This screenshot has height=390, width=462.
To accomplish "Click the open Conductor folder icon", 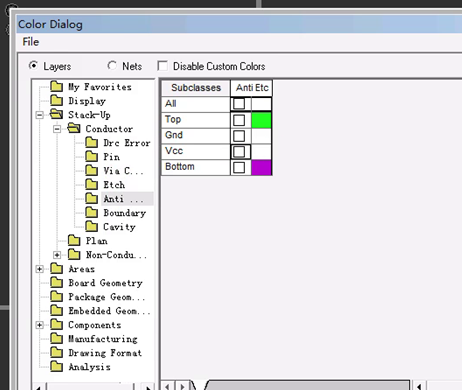I will 74,128.
